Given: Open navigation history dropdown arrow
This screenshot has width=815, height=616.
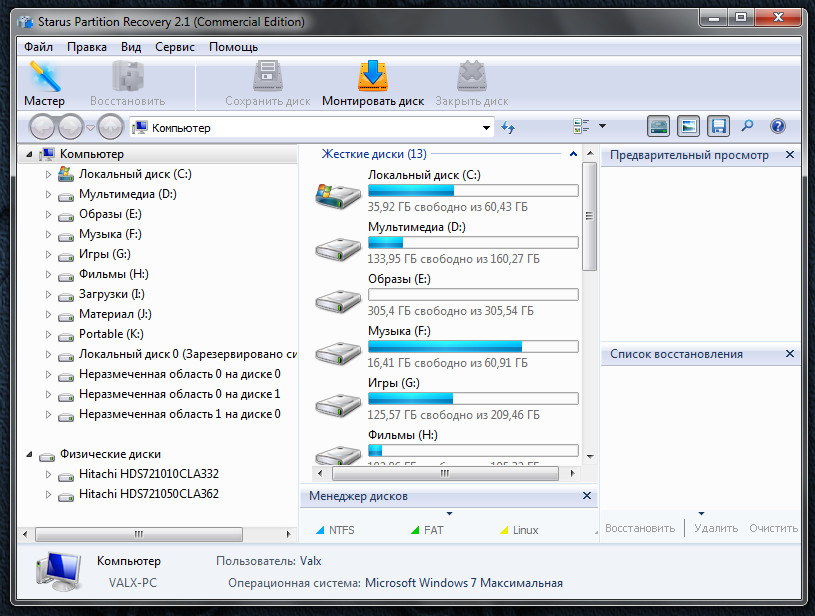Looking at the screenshot, I should [x=90, y=127].
